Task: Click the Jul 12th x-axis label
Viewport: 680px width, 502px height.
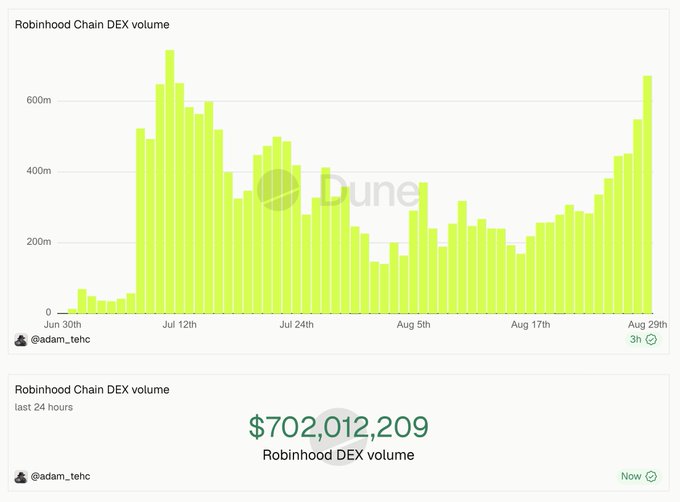Action: (180, 325)
